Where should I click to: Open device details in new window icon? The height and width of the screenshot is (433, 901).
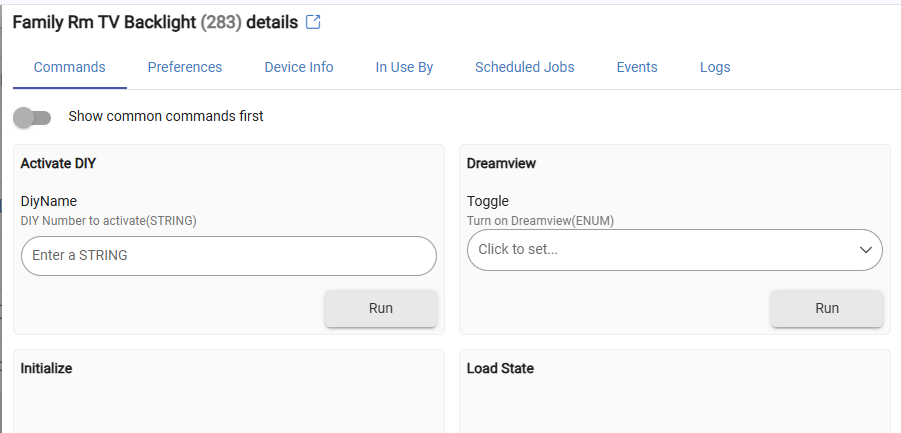[313, 22]
